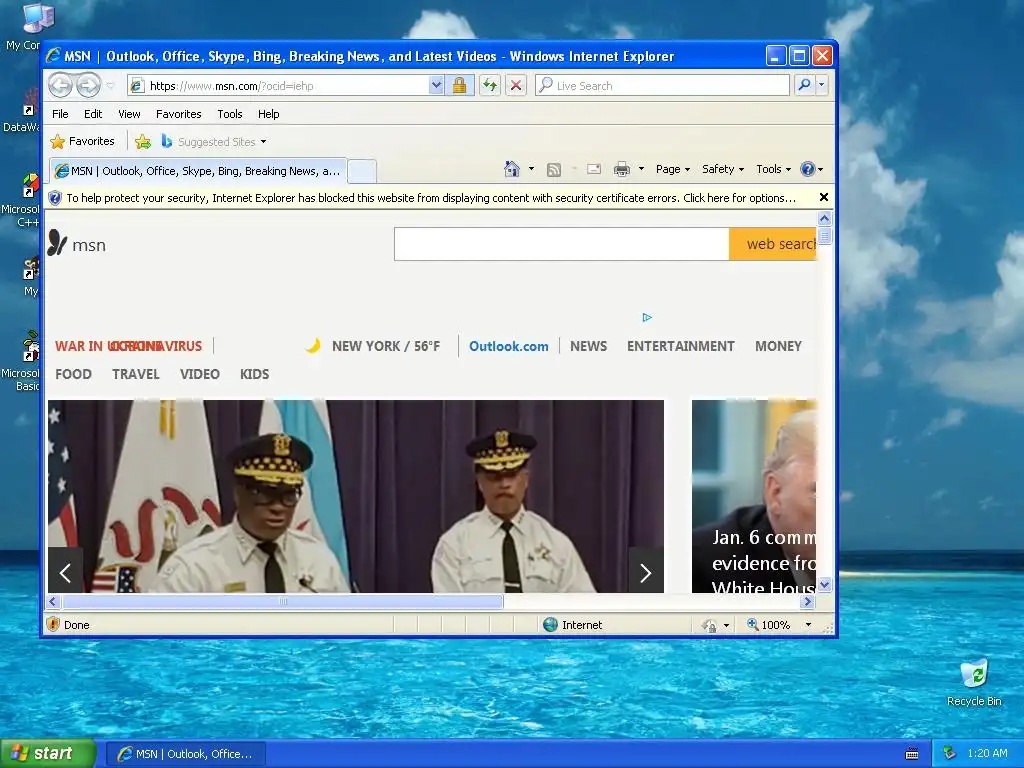This screenshot has width=1024, height=768.
Task: Refresh the page with the green arrows
Action: [x=490, y=86]
